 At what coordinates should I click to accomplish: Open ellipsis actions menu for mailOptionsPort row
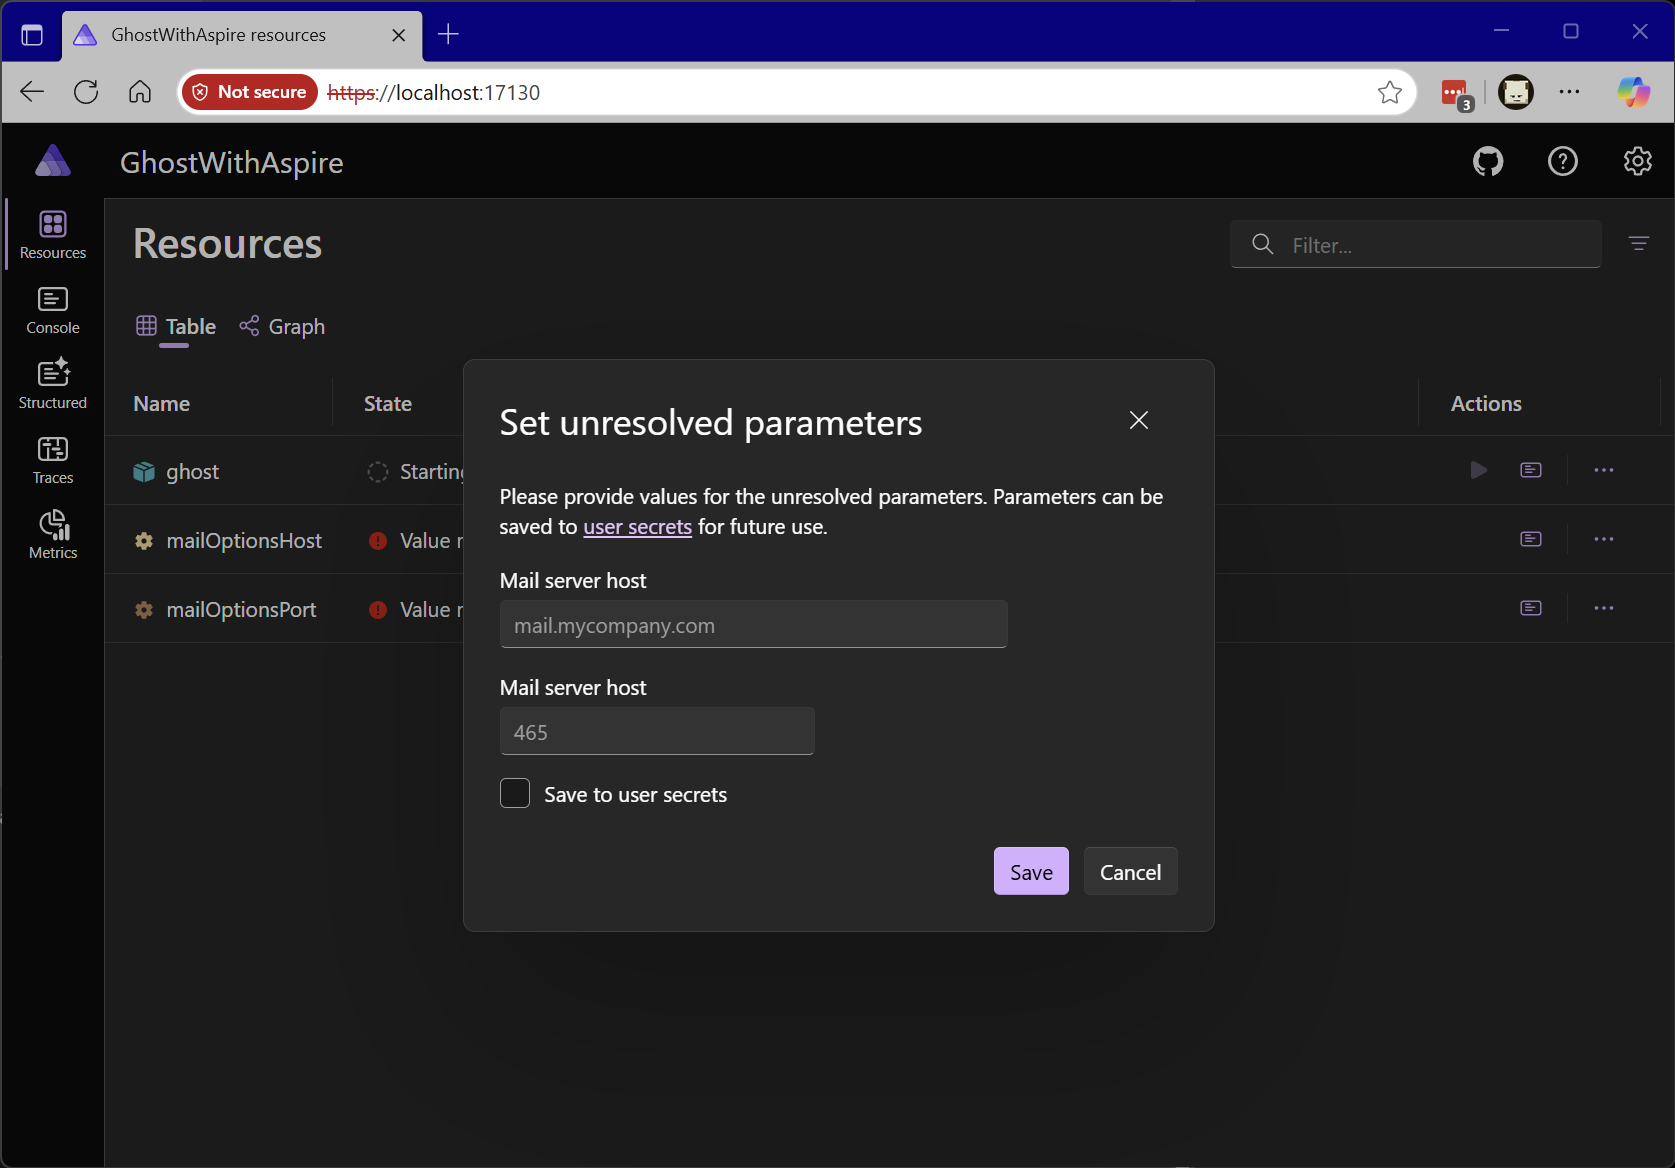coord(1603,608)
